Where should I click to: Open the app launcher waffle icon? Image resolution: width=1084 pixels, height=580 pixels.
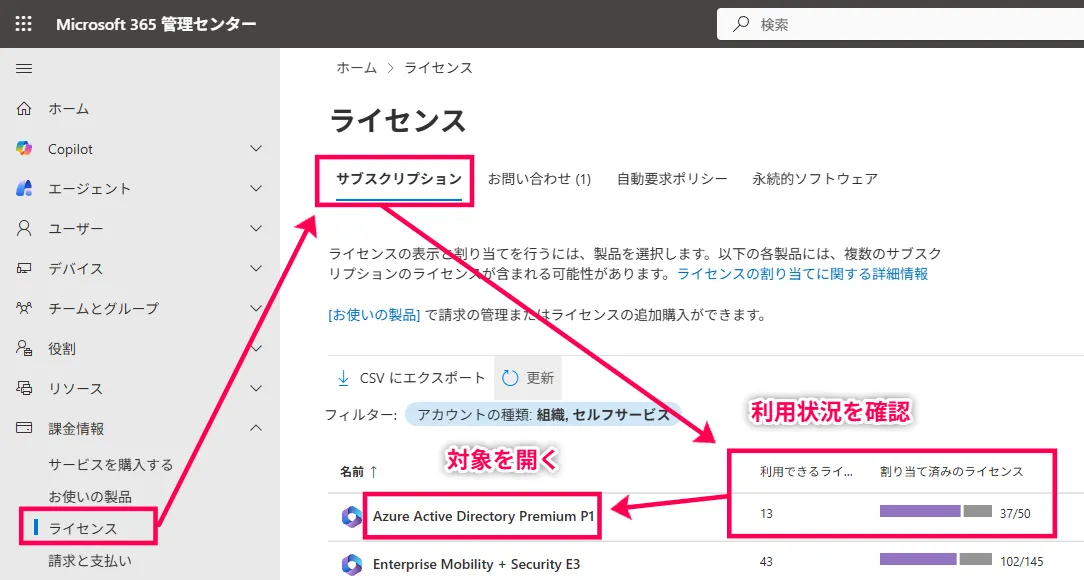pyautogui.click(x=24, y=24)
